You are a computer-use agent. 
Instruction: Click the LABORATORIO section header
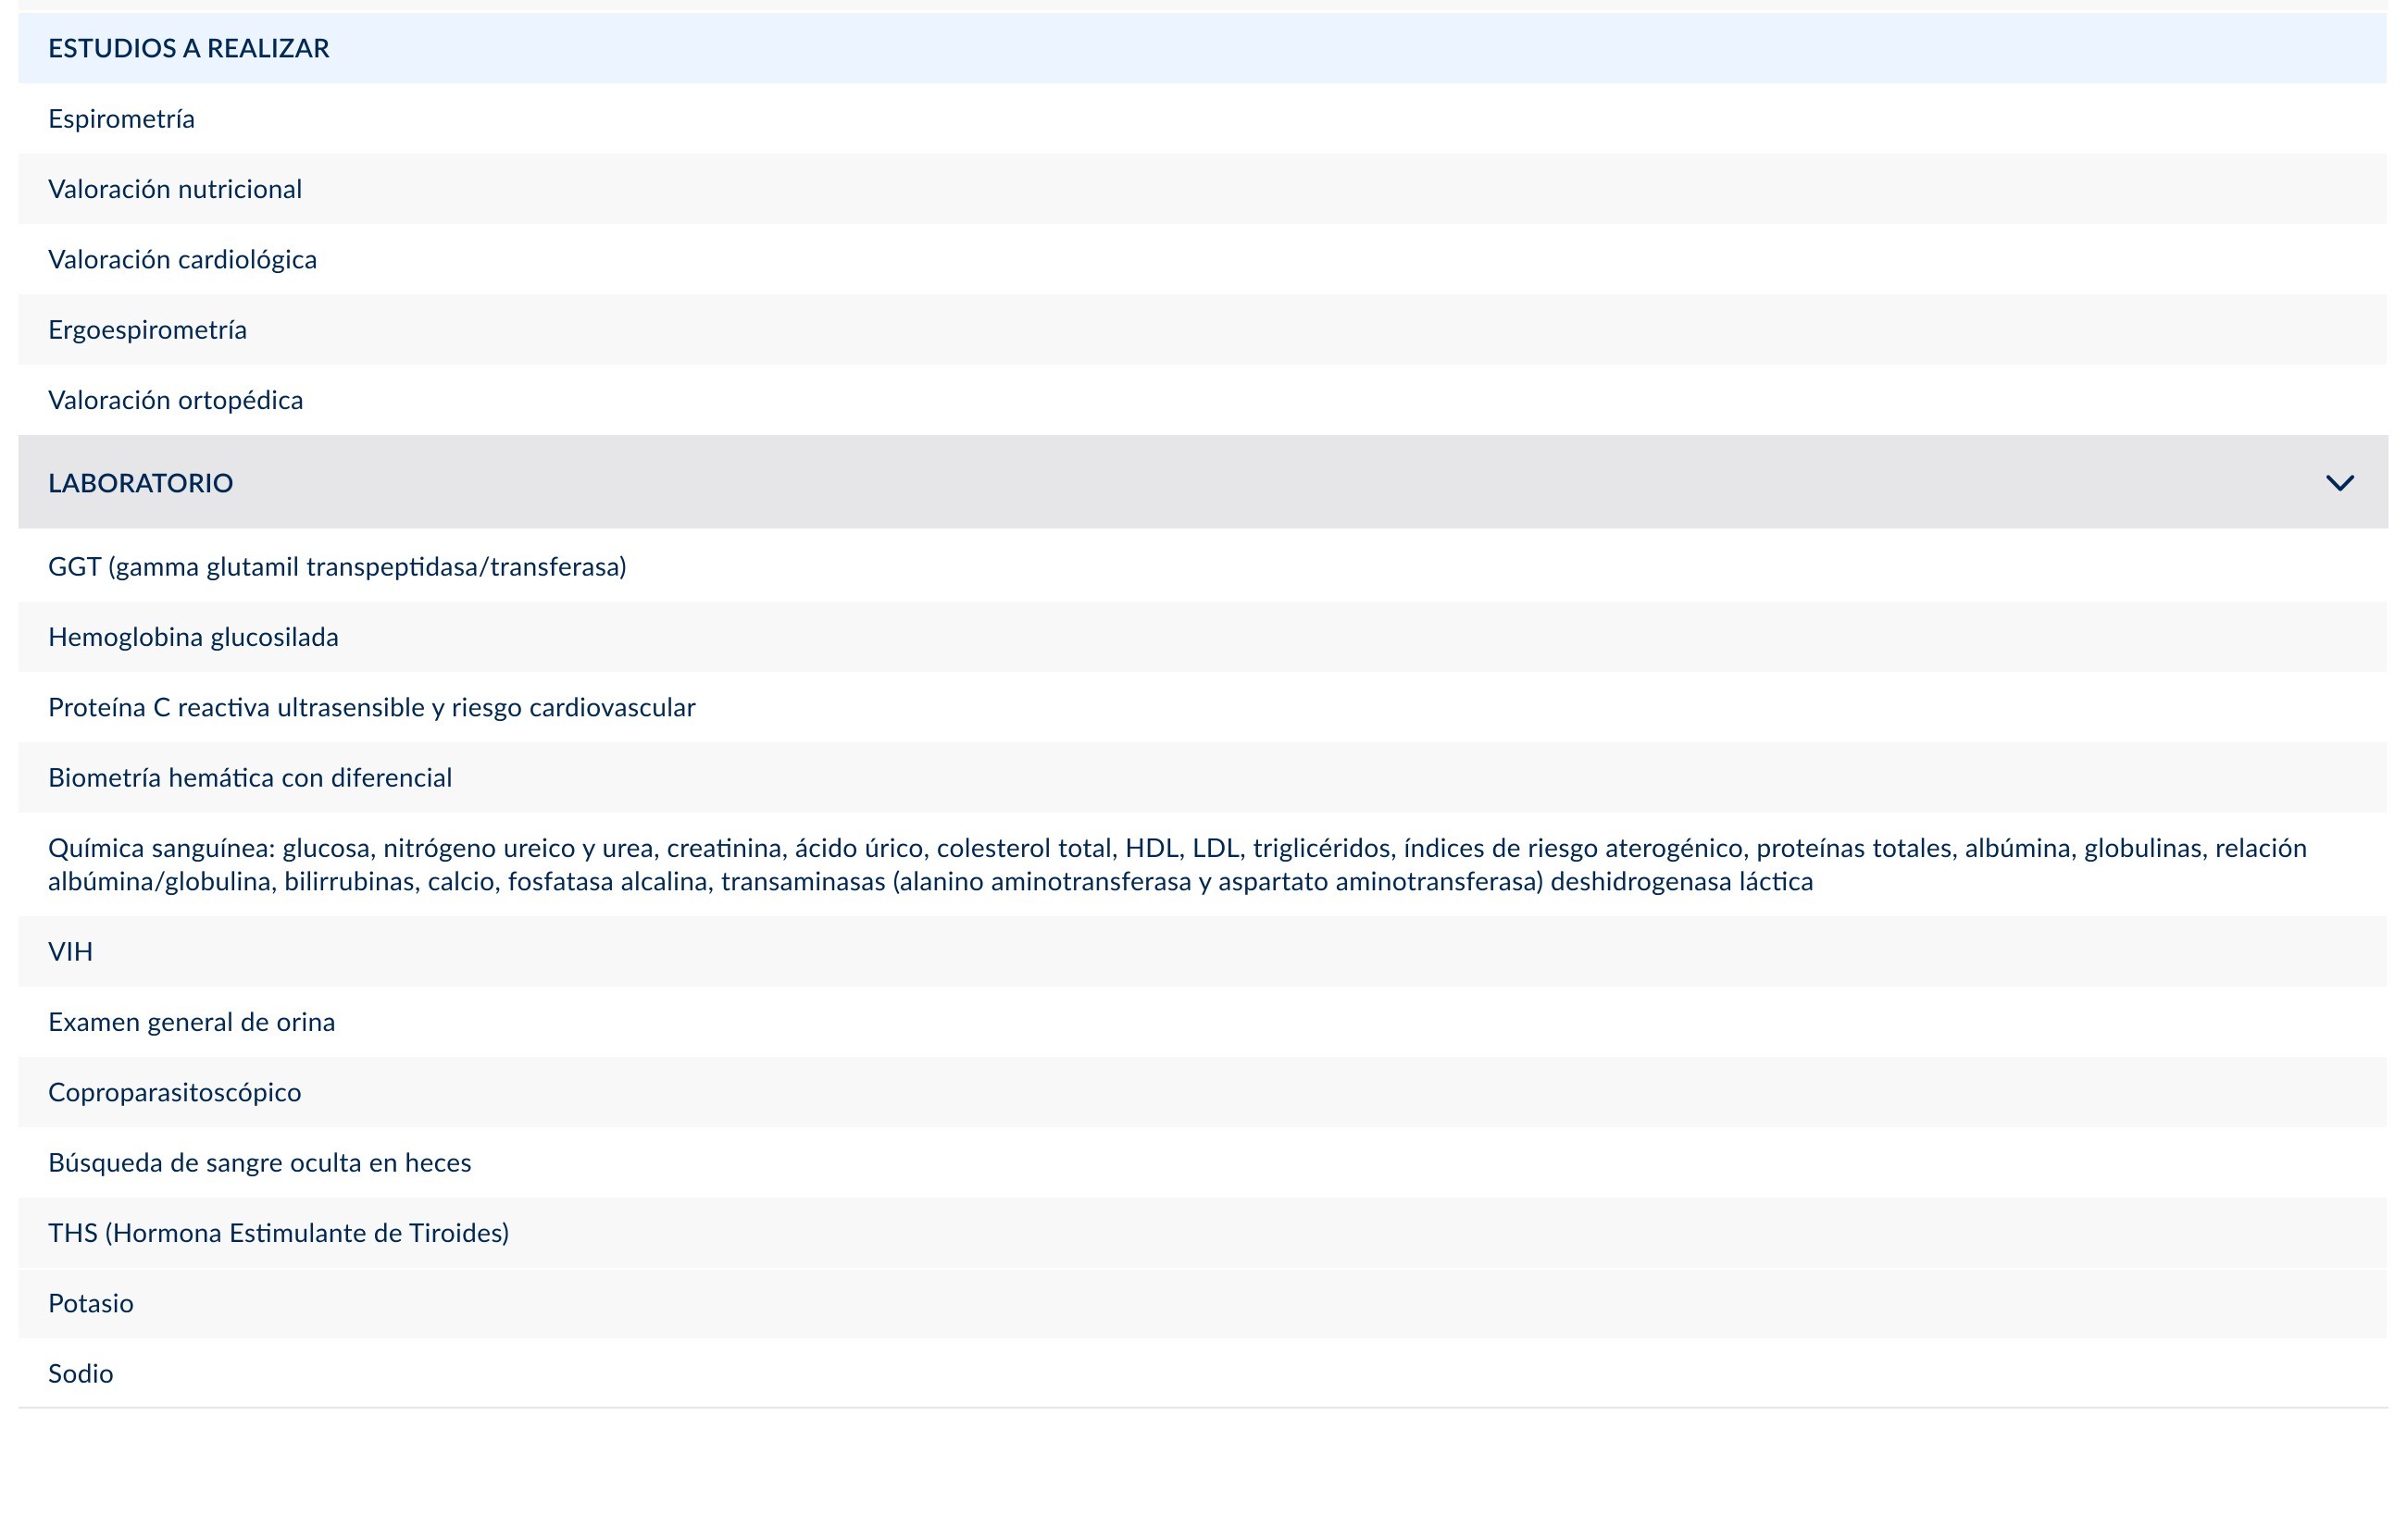click(1202, 482)
